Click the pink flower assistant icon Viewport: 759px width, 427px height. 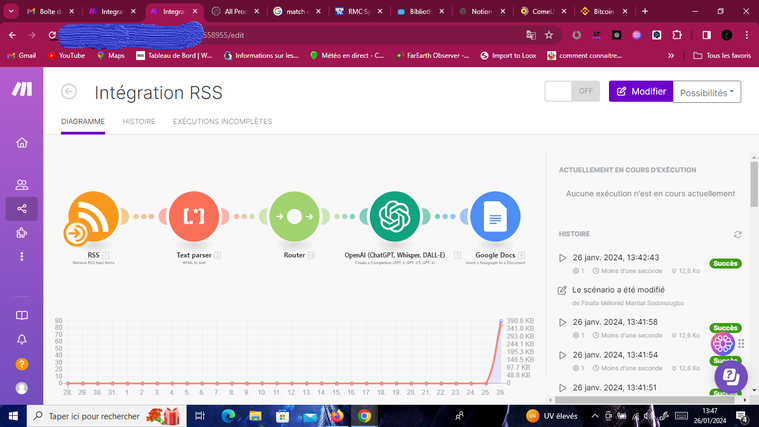[722, 344]
